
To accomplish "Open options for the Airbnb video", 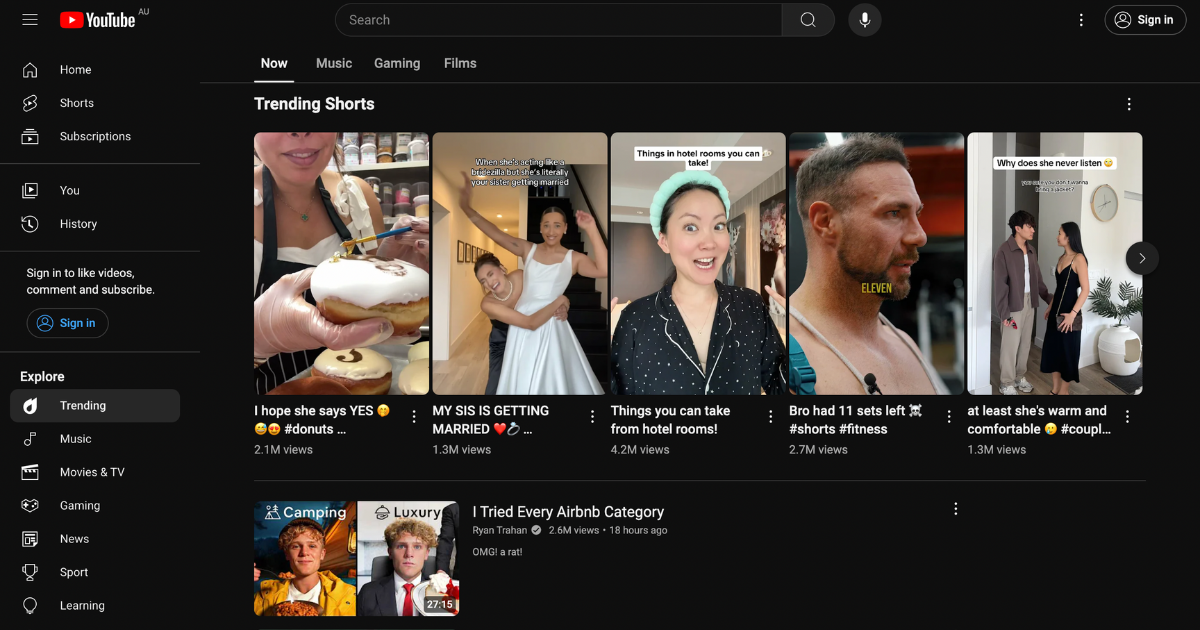I will click(955, 508).
